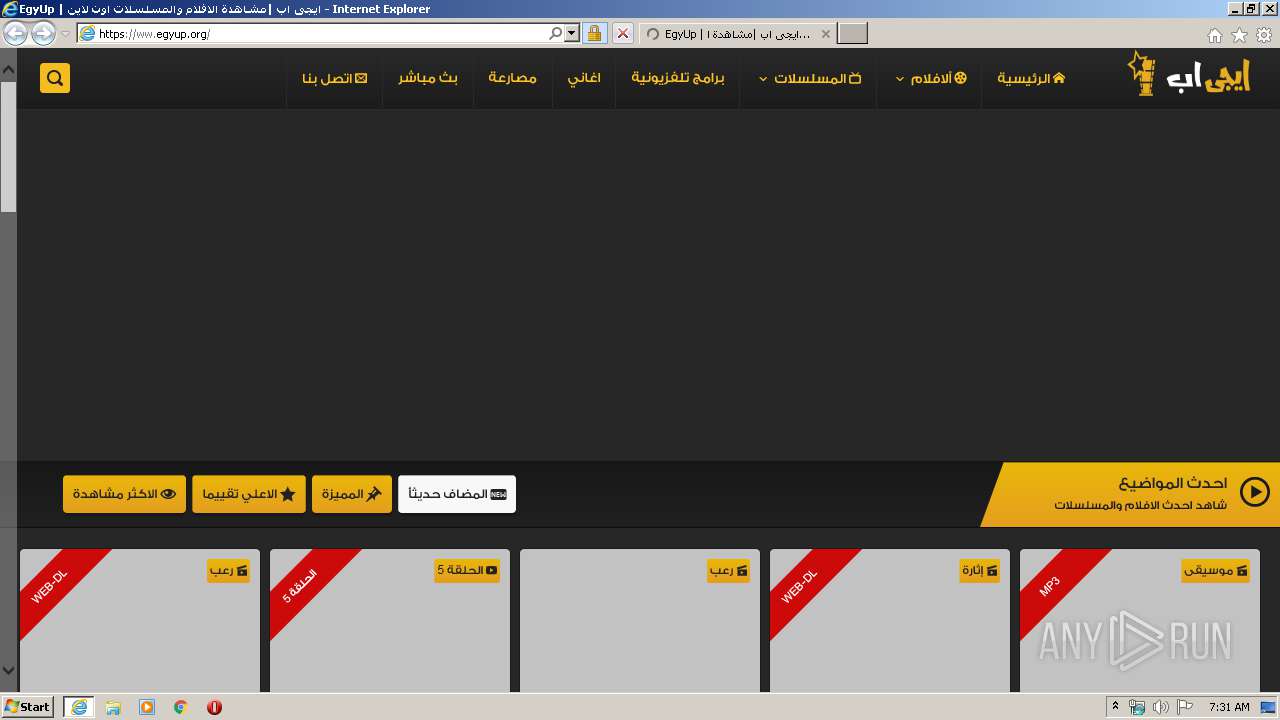1280x720 pixels.
Task: Open Favorites star icon
Action: 1239,35
